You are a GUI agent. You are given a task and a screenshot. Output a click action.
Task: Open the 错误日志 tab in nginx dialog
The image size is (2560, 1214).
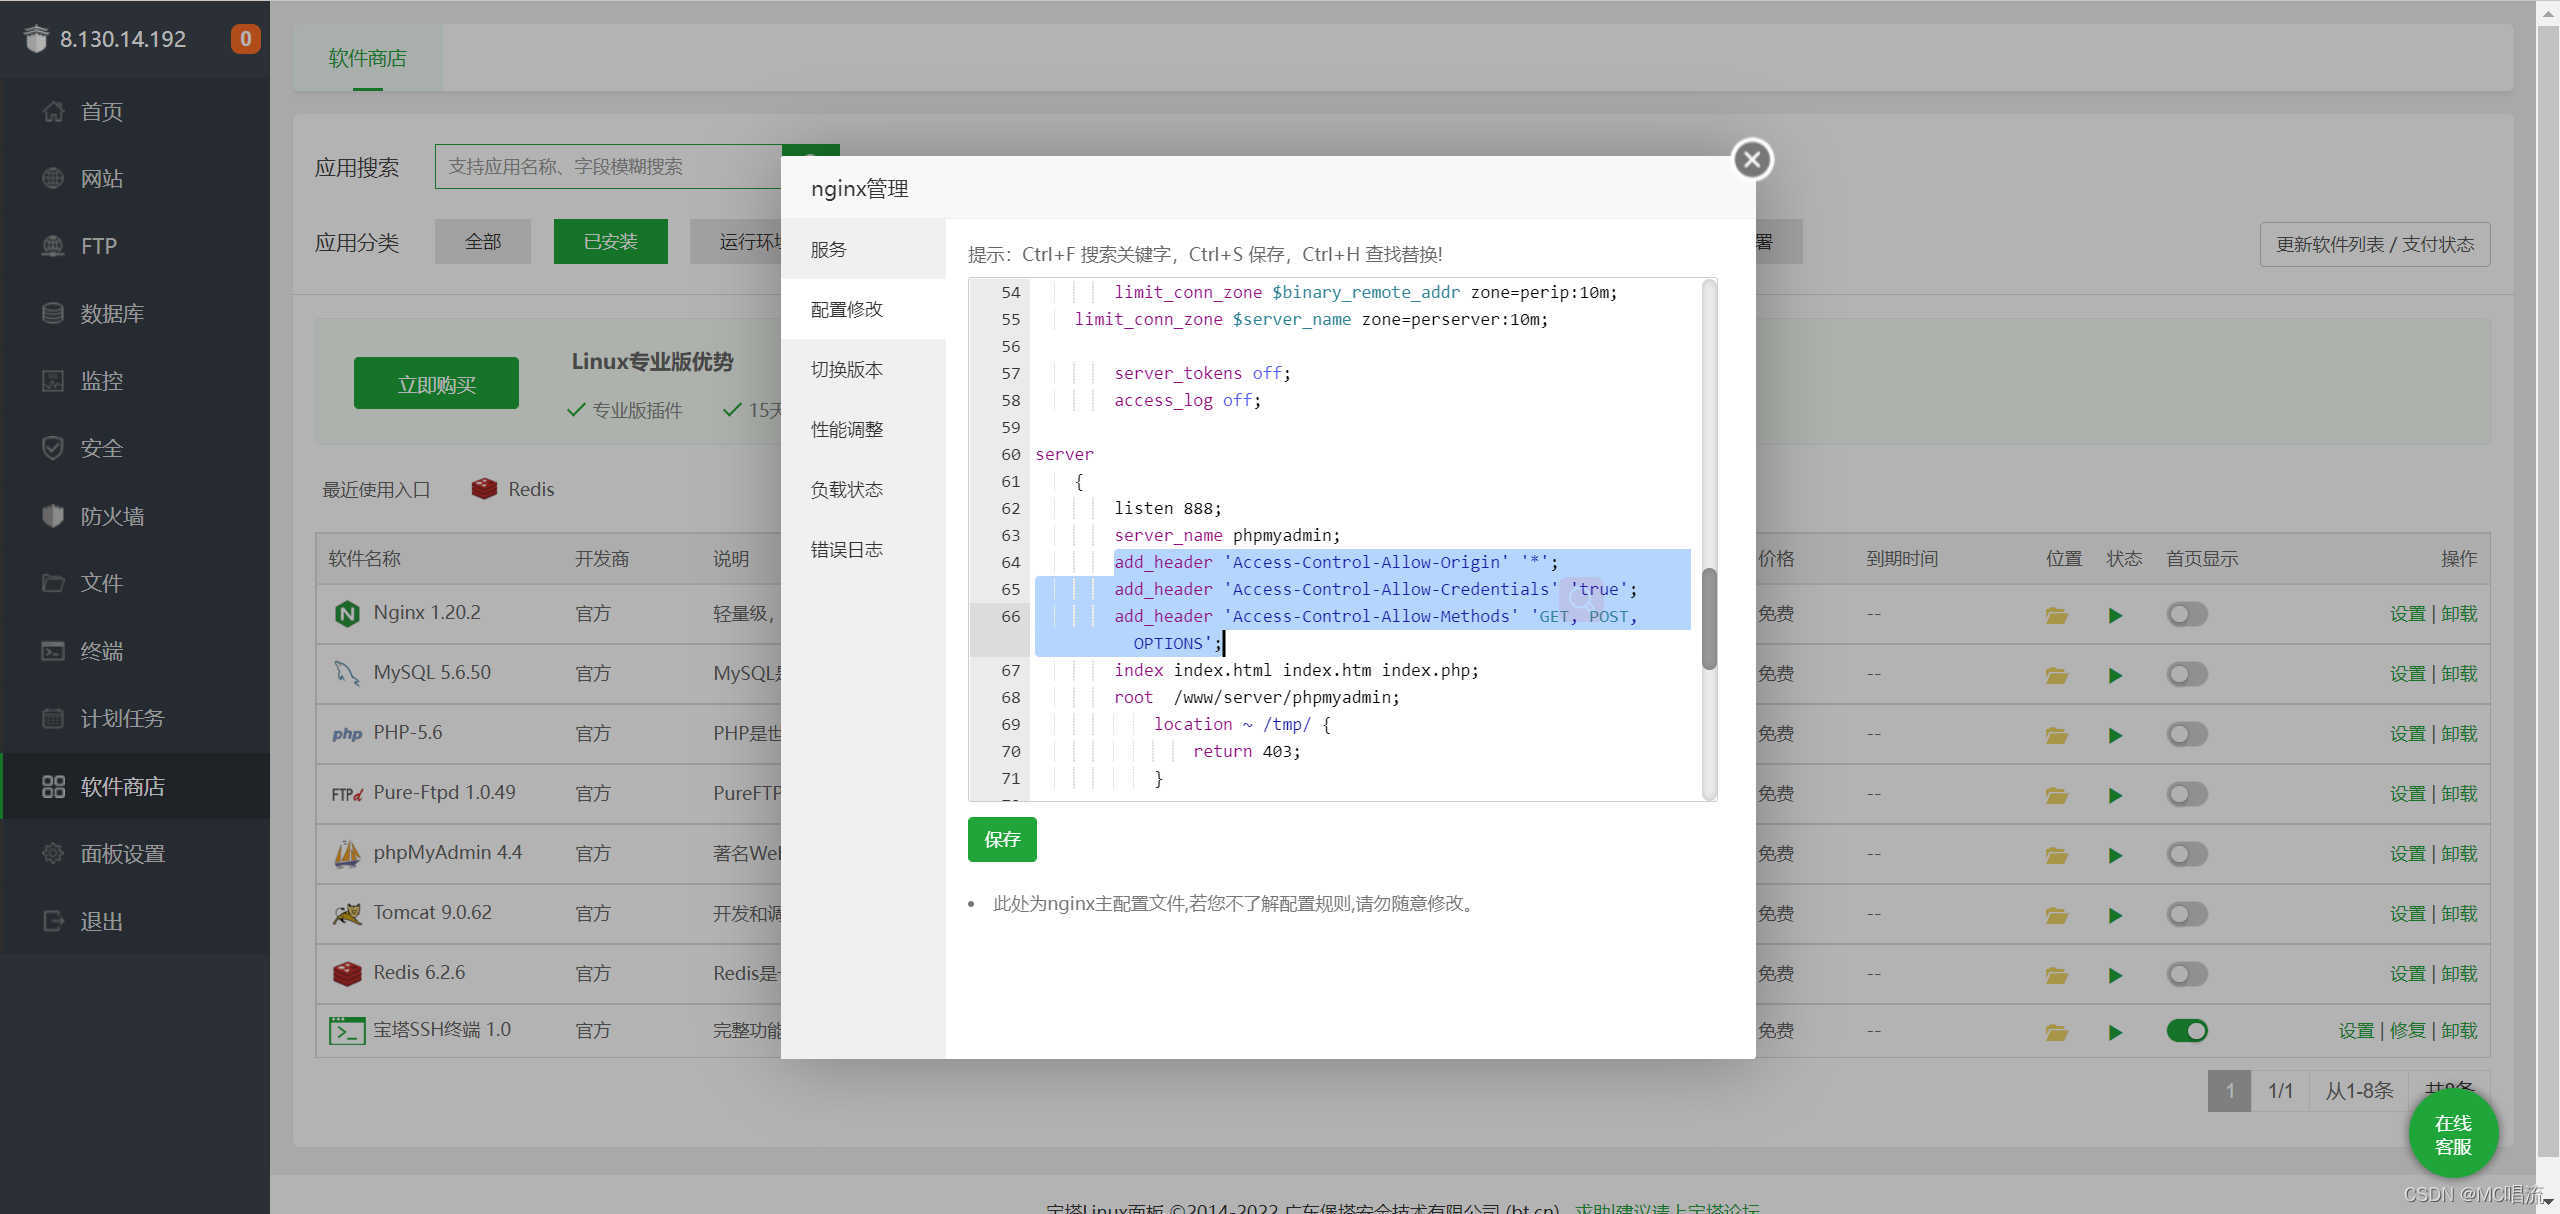(847, 549)
